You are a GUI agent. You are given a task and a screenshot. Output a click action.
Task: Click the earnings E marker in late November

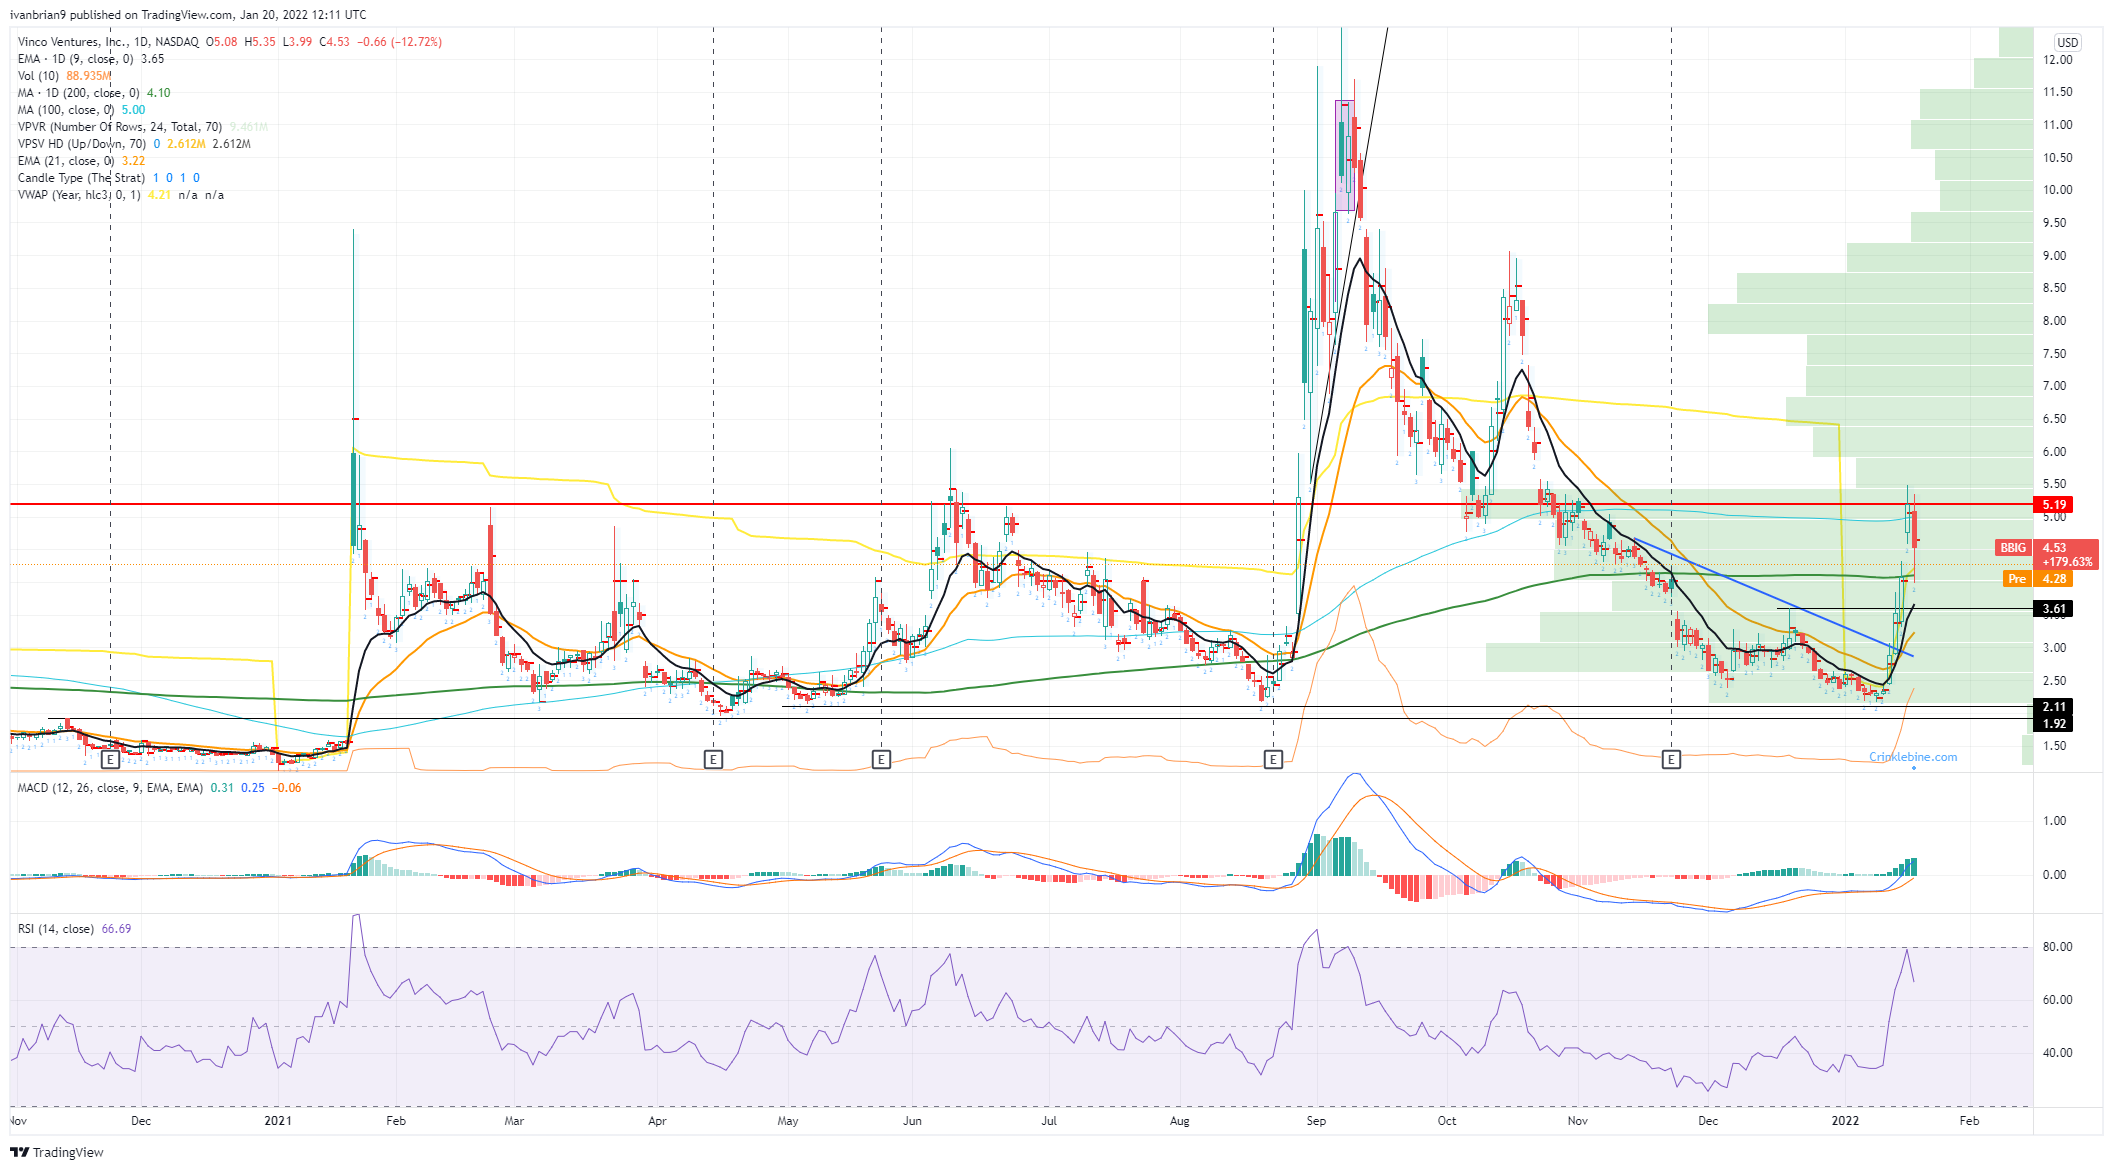[1671, 760]
